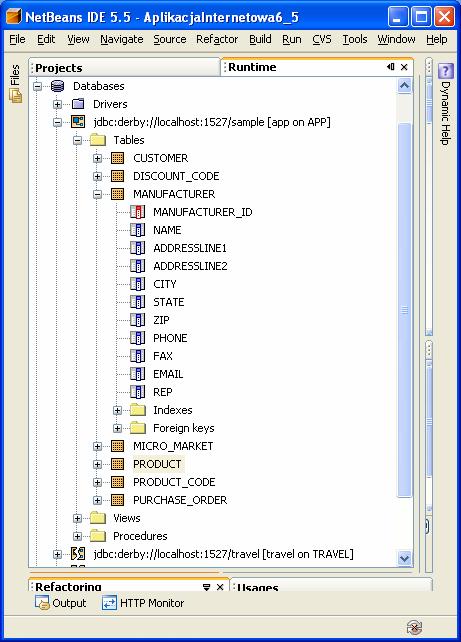Click the status bar notification icon
Screen dimensions: 461x642
(x=414, y=627)
